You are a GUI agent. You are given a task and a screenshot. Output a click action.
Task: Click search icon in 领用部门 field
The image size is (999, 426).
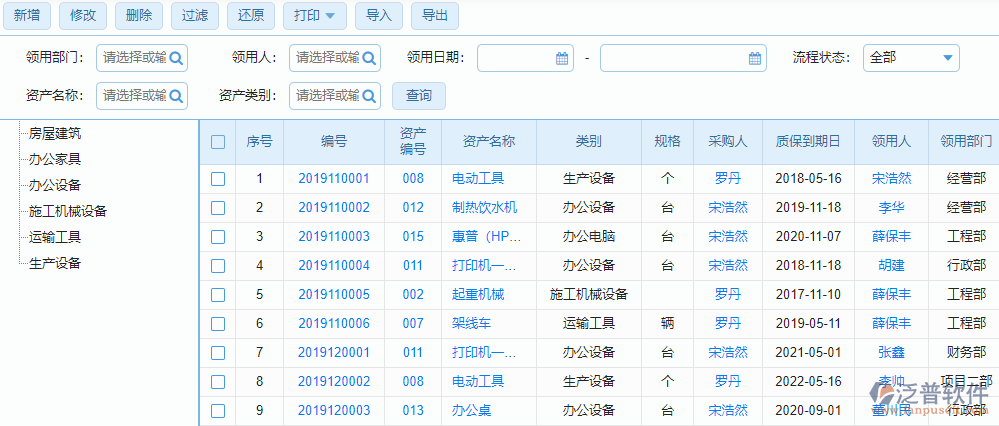pos(176,58)
